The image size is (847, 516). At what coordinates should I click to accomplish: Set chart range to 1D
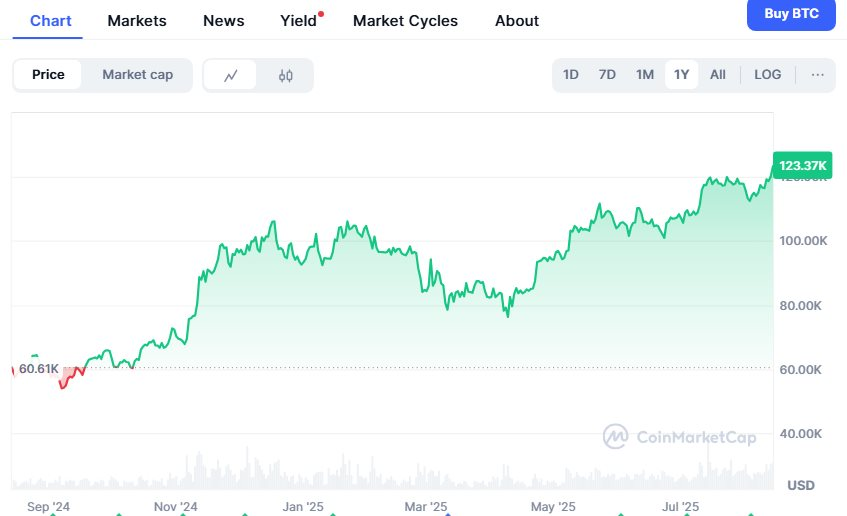tap(571, 75)
